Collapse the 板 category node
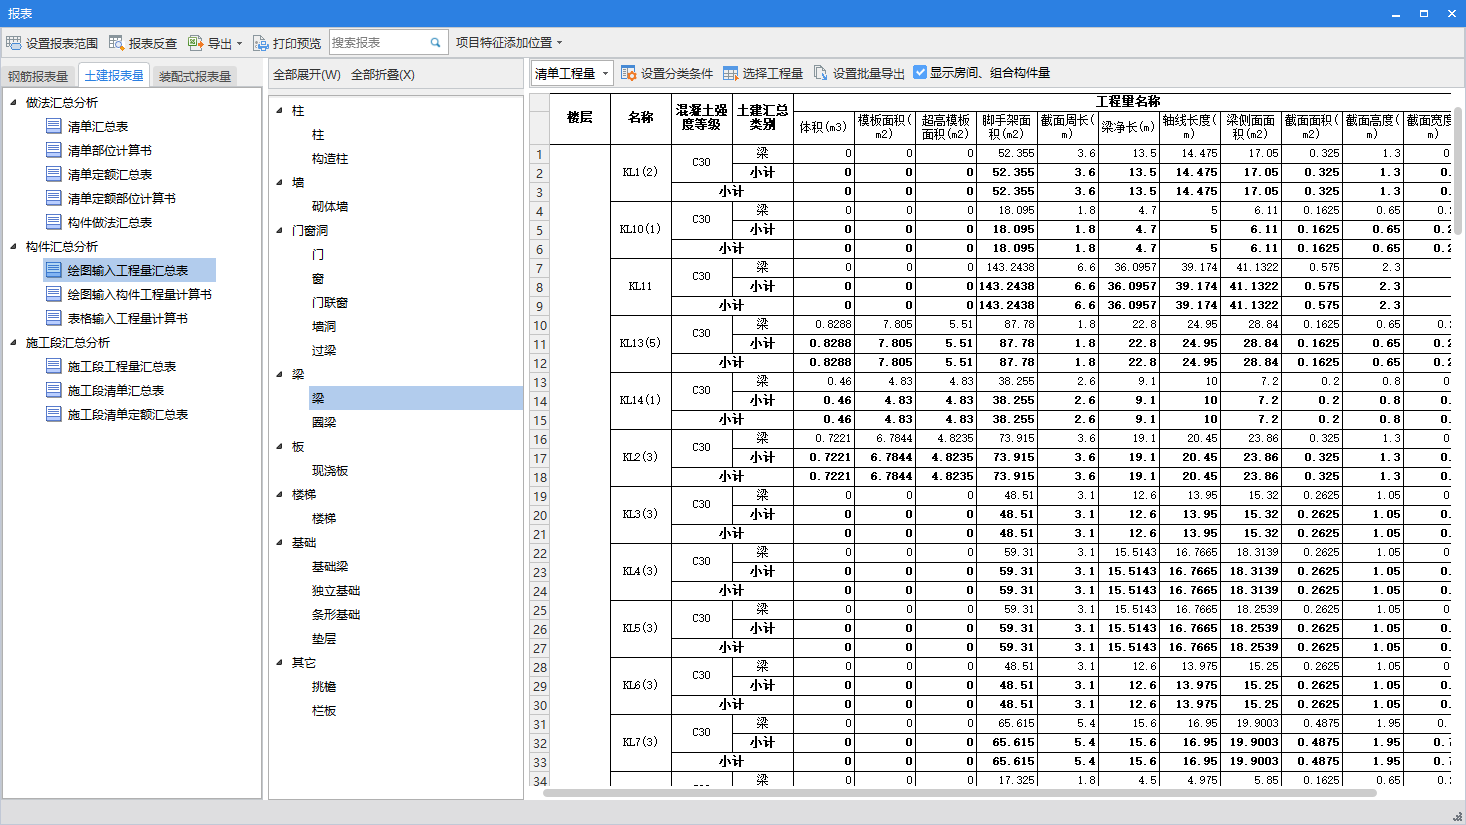The height and width of the screenshot is (825, 1466). coord(280,446)
